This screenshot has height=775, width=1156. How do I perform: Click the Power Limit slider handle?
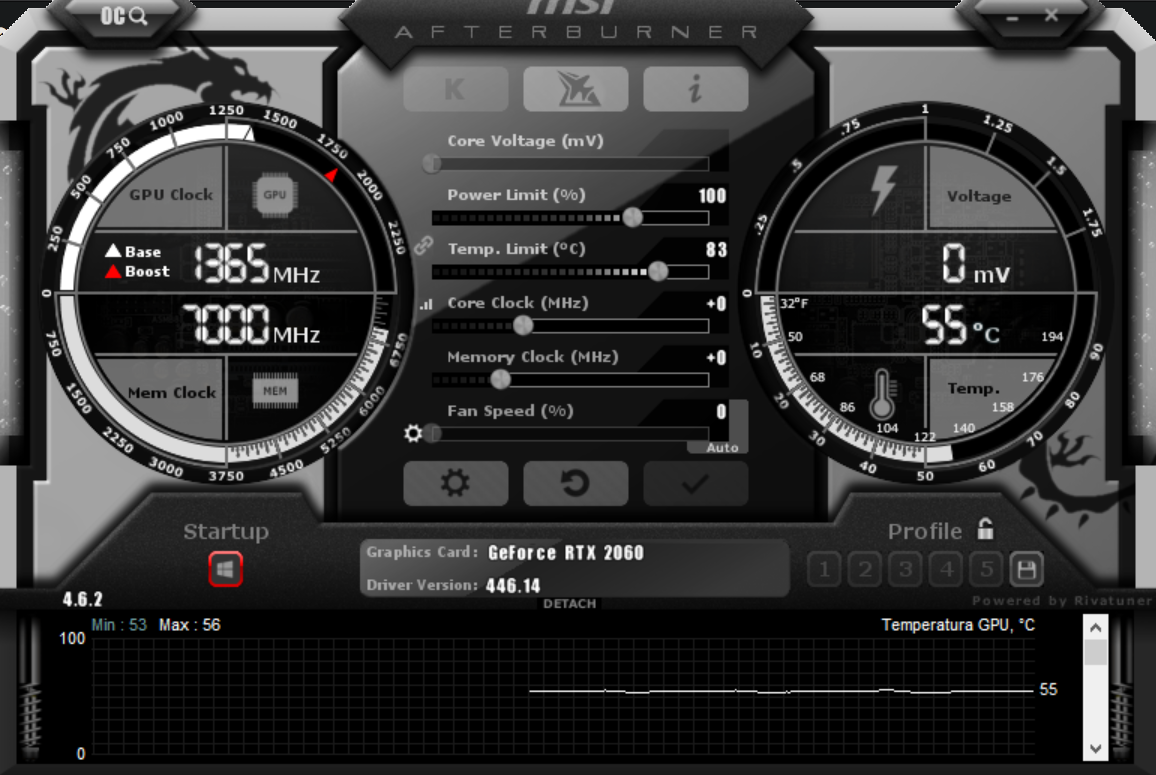[x=633, y=217]
